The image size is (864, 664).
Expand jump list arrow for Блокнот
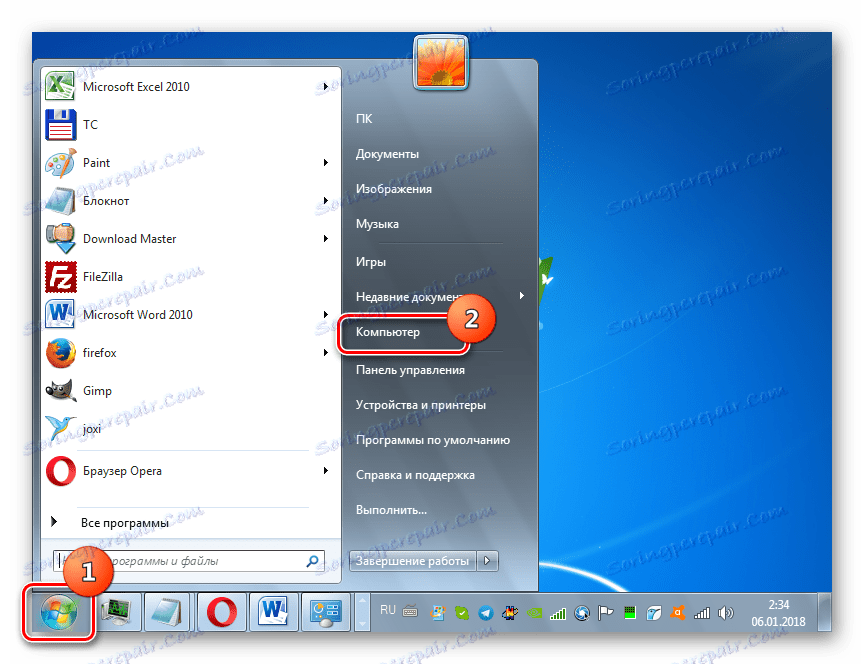tap(326, 201)
